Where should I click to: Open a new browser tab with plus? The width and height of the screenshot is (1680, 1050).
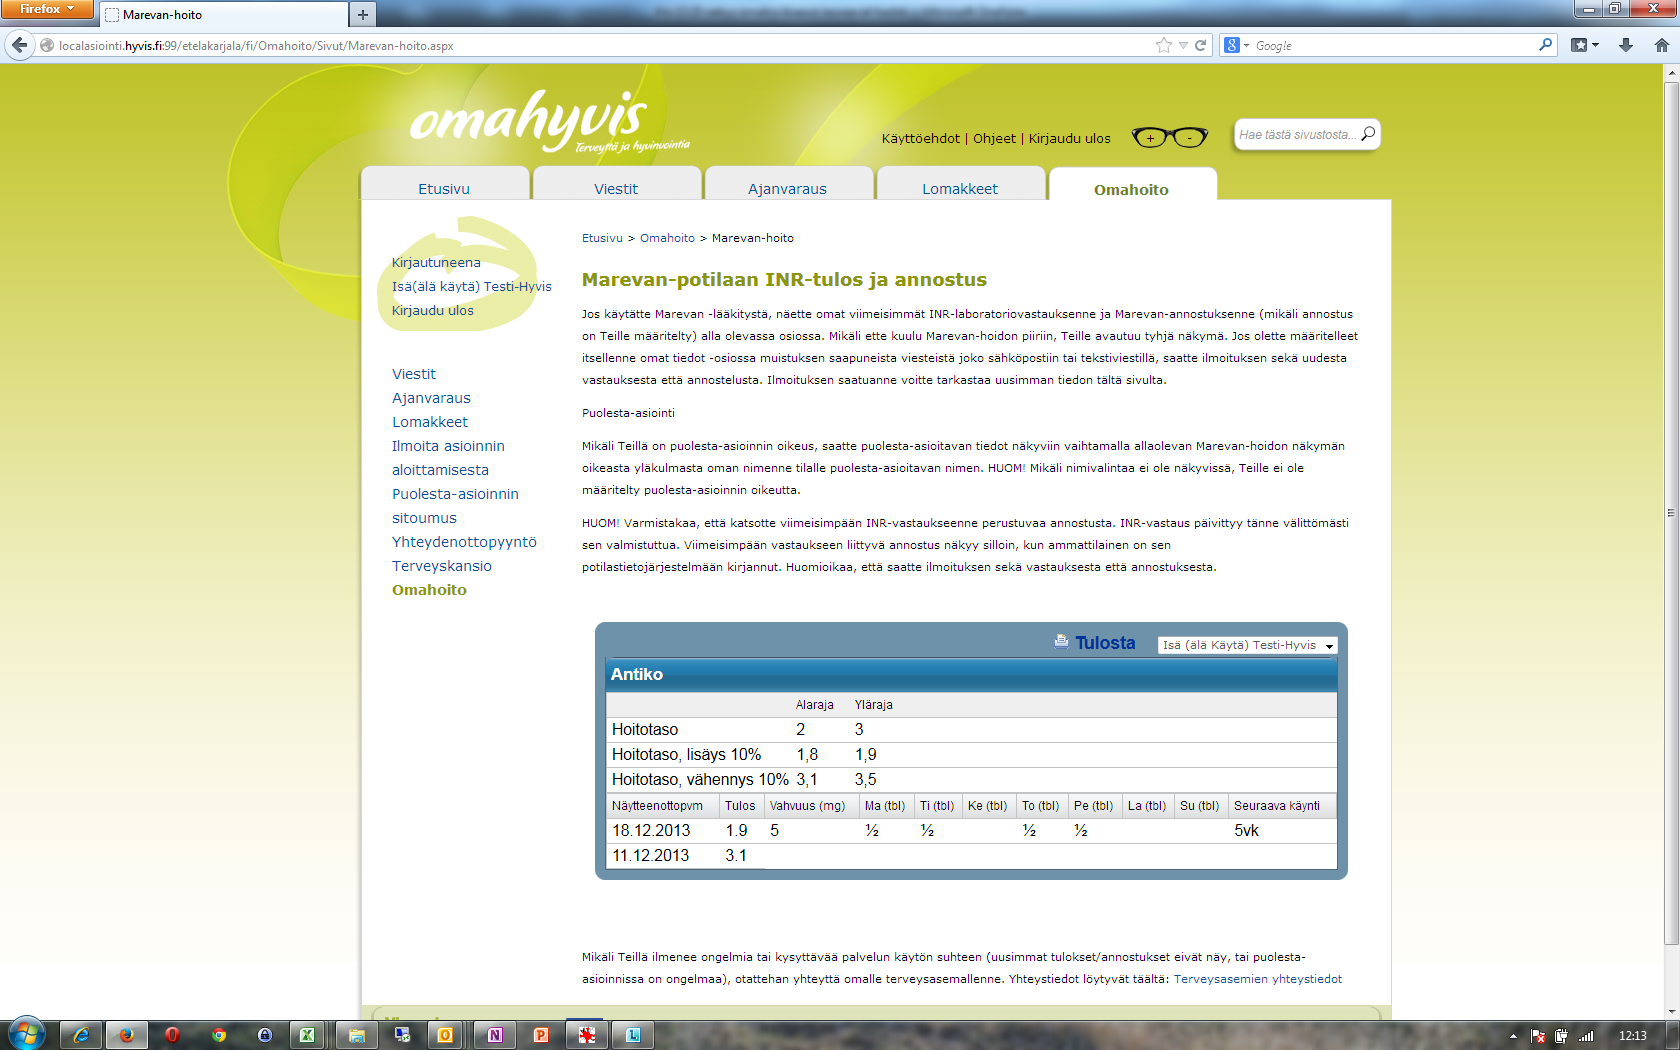pyautogui.click(x=363, y=14)
